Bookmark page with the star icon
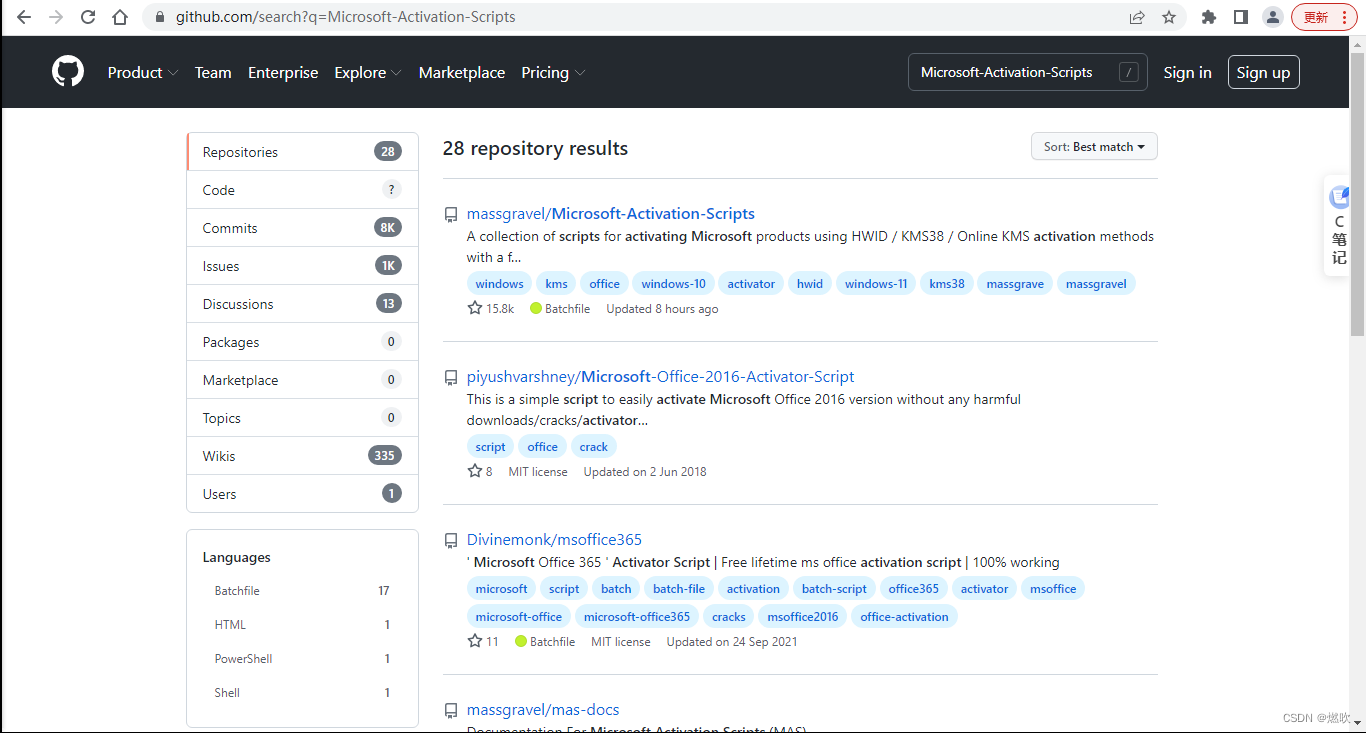The height and width of the screenshot is (733, 1366). point(1169,17)
